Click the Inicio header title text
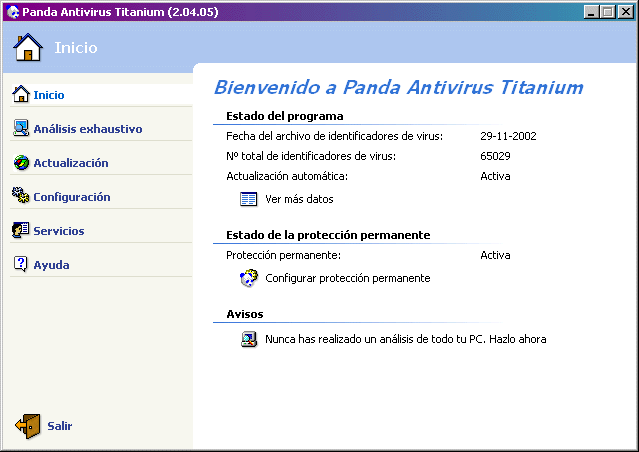The height and width of the screenshot is (452, 639). pos(76,48)
